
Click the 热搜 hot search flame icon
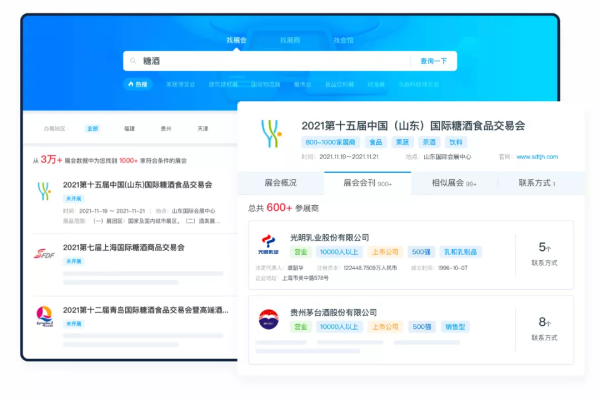pos(129,84)
